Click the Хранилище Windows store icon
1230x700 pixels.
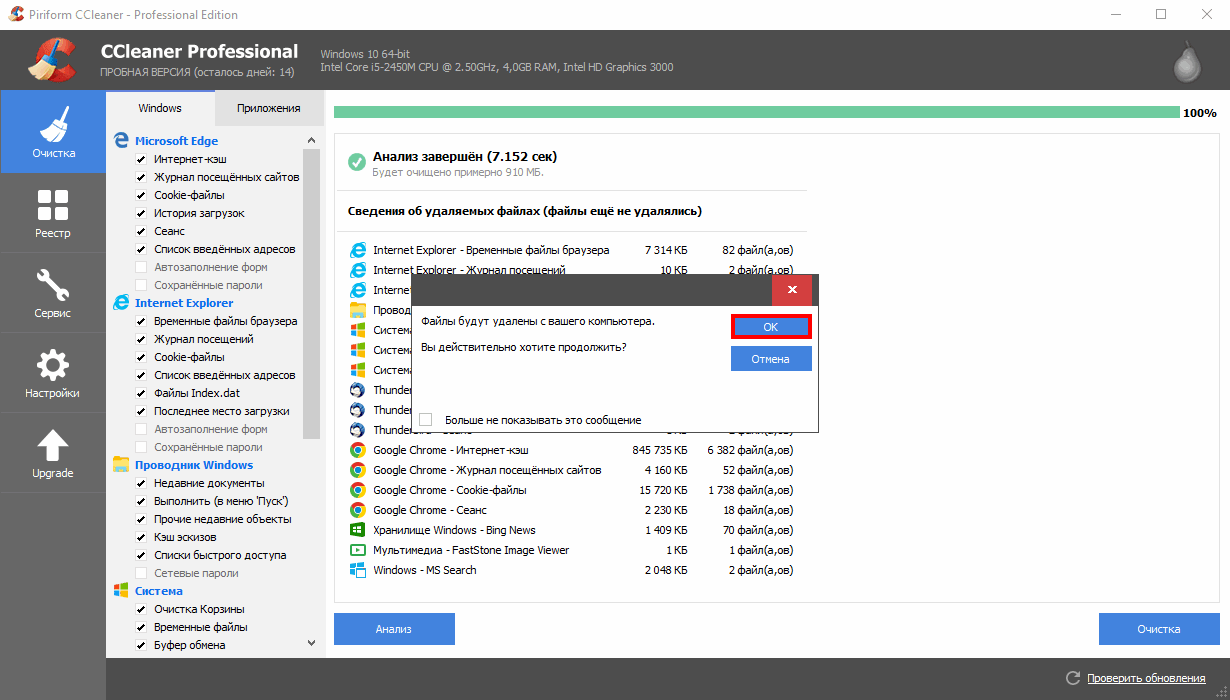tap(357, 530)
